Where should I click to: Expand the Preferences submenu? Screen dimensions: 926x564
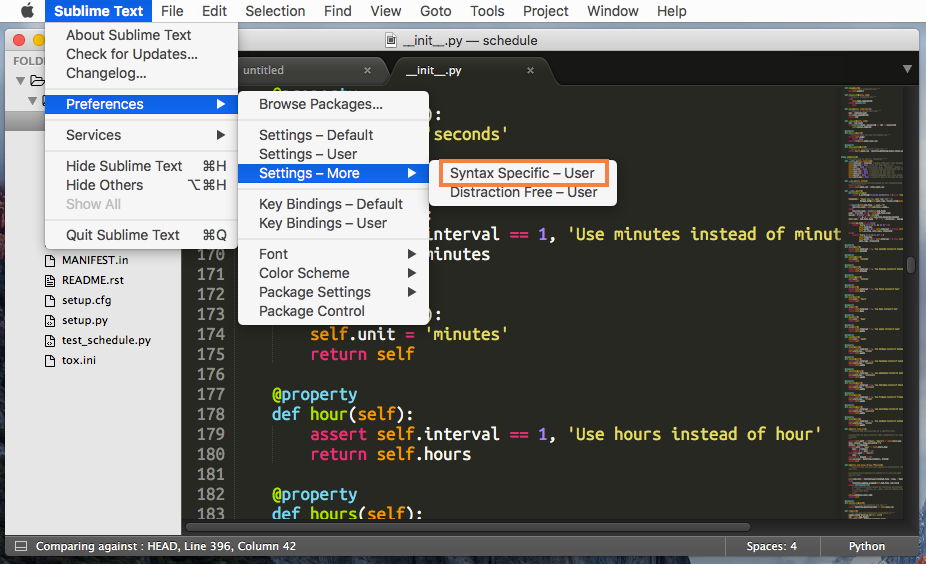(141, 104)
